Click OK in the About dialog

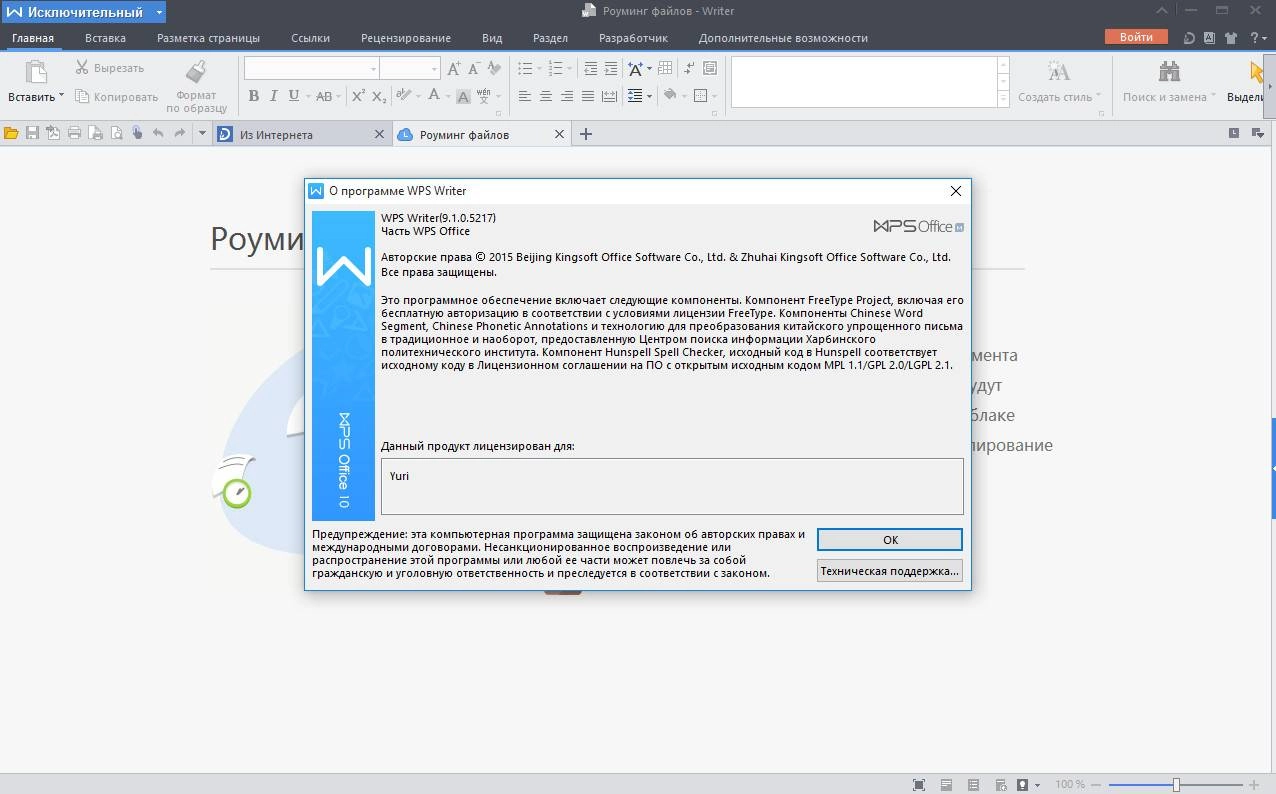click(x=890, y=540)
